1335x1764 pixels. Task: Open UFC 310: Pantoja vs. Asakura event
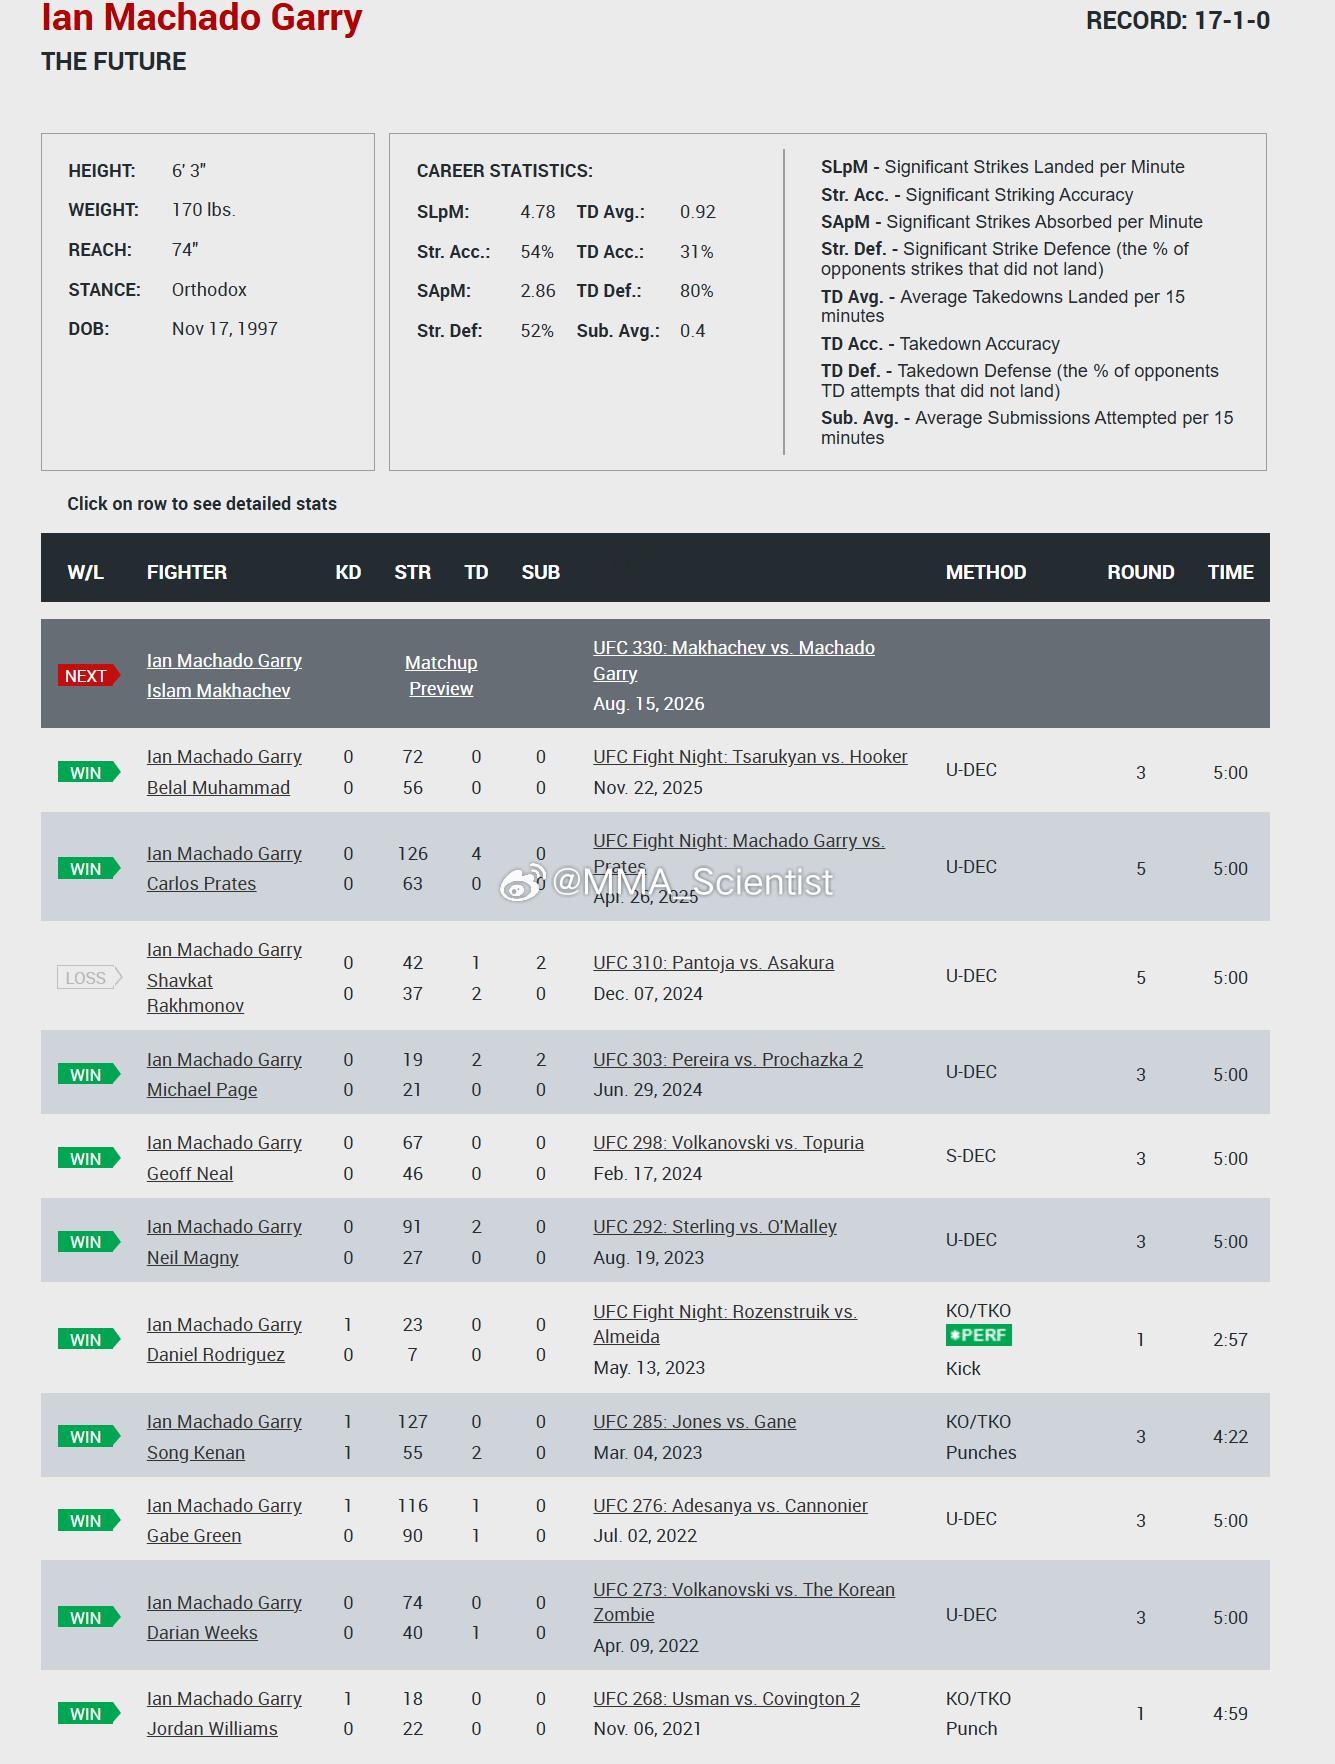[713, 962]
